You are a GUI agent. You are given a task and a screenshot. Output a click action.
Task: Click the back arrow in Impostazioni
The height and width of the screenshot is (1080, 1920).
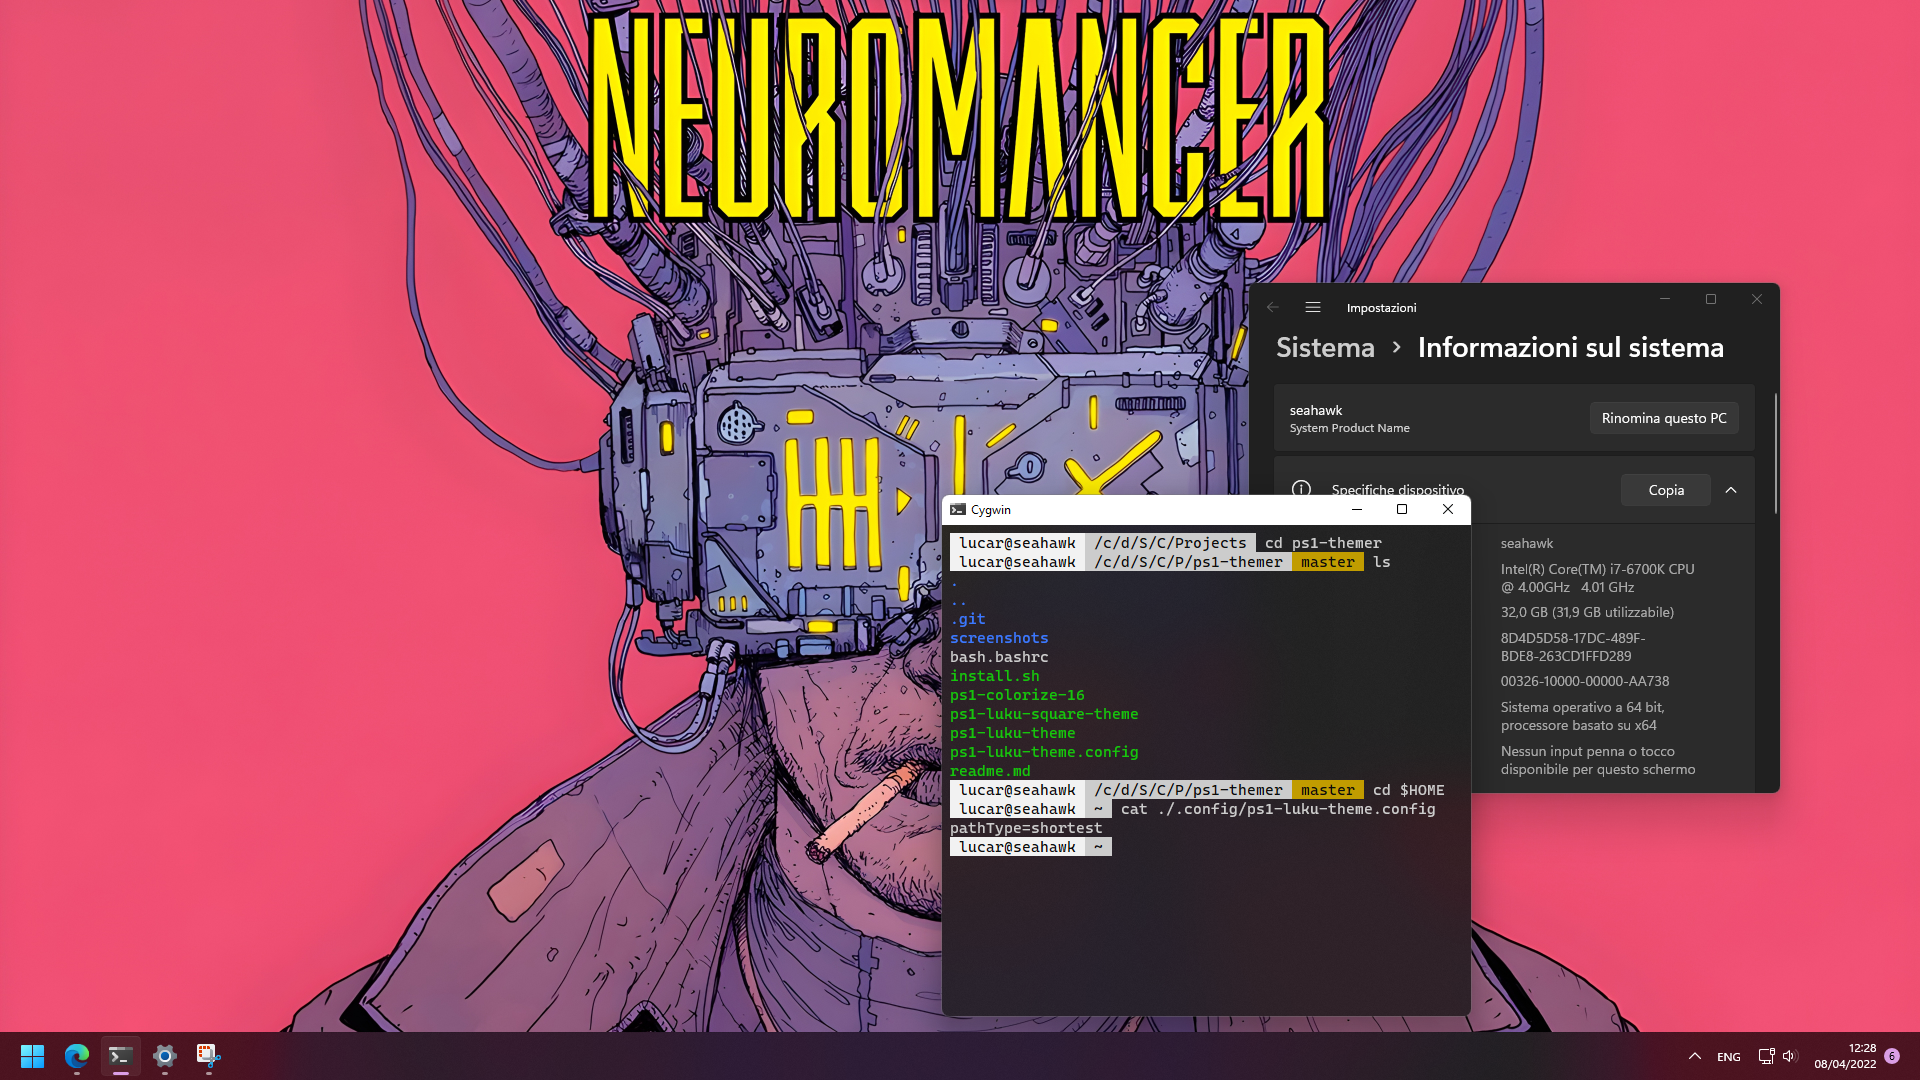point(1273,308)
